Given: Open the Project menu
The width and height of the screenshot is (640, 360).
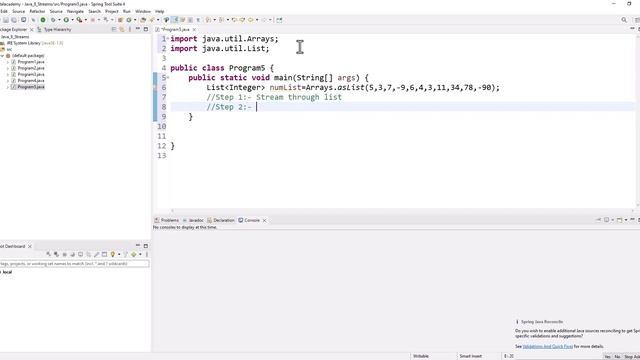Looking at the screenshot, I should coord(111,11).
